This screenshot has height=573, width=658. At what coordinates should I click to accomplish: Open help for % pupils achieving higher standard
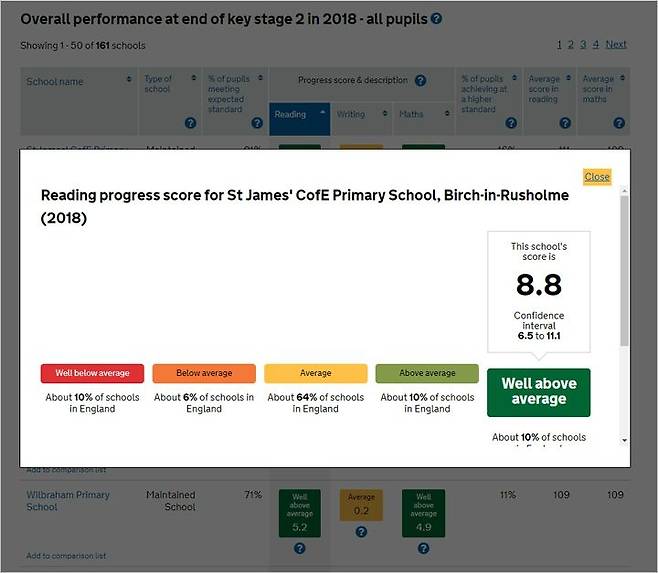(511, 123)
